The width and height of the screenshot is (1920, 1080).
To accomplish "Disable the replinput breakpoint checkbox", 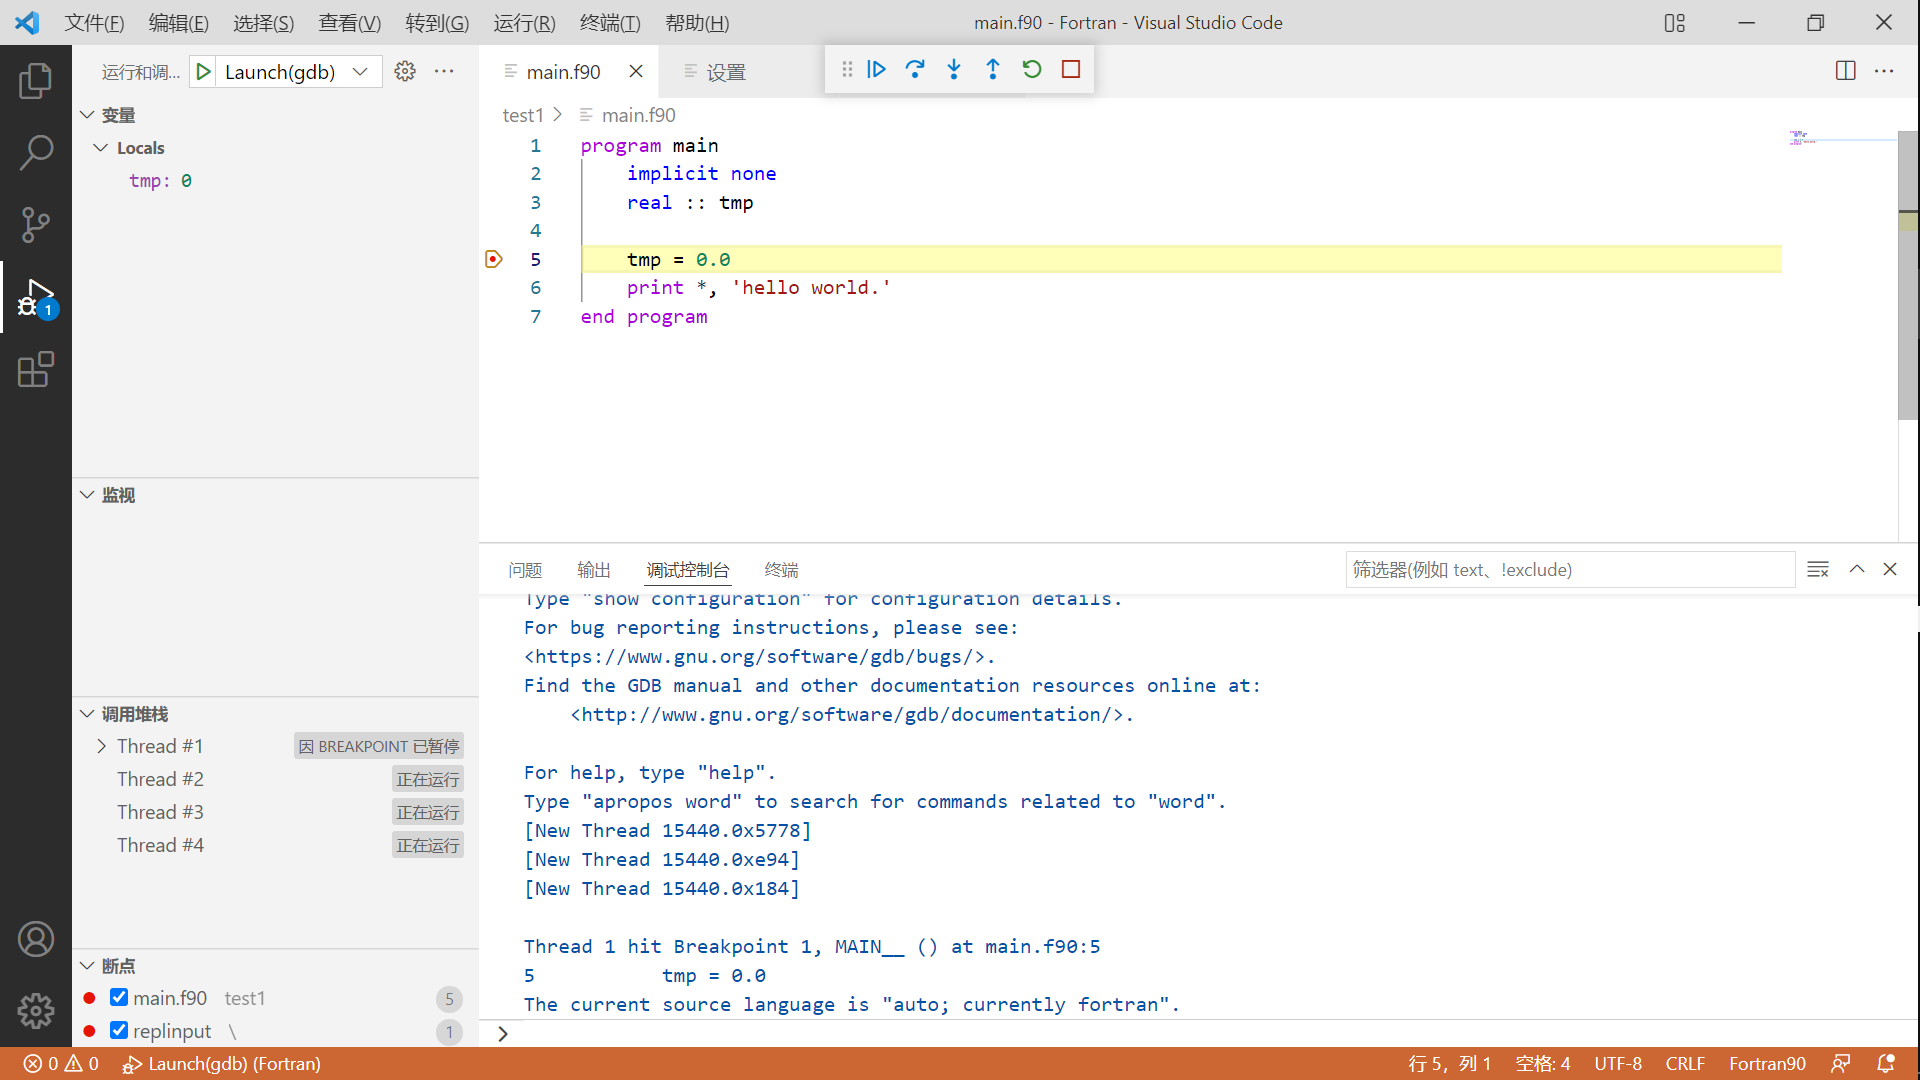I will pyautogui.click(x=119, y=1030).
